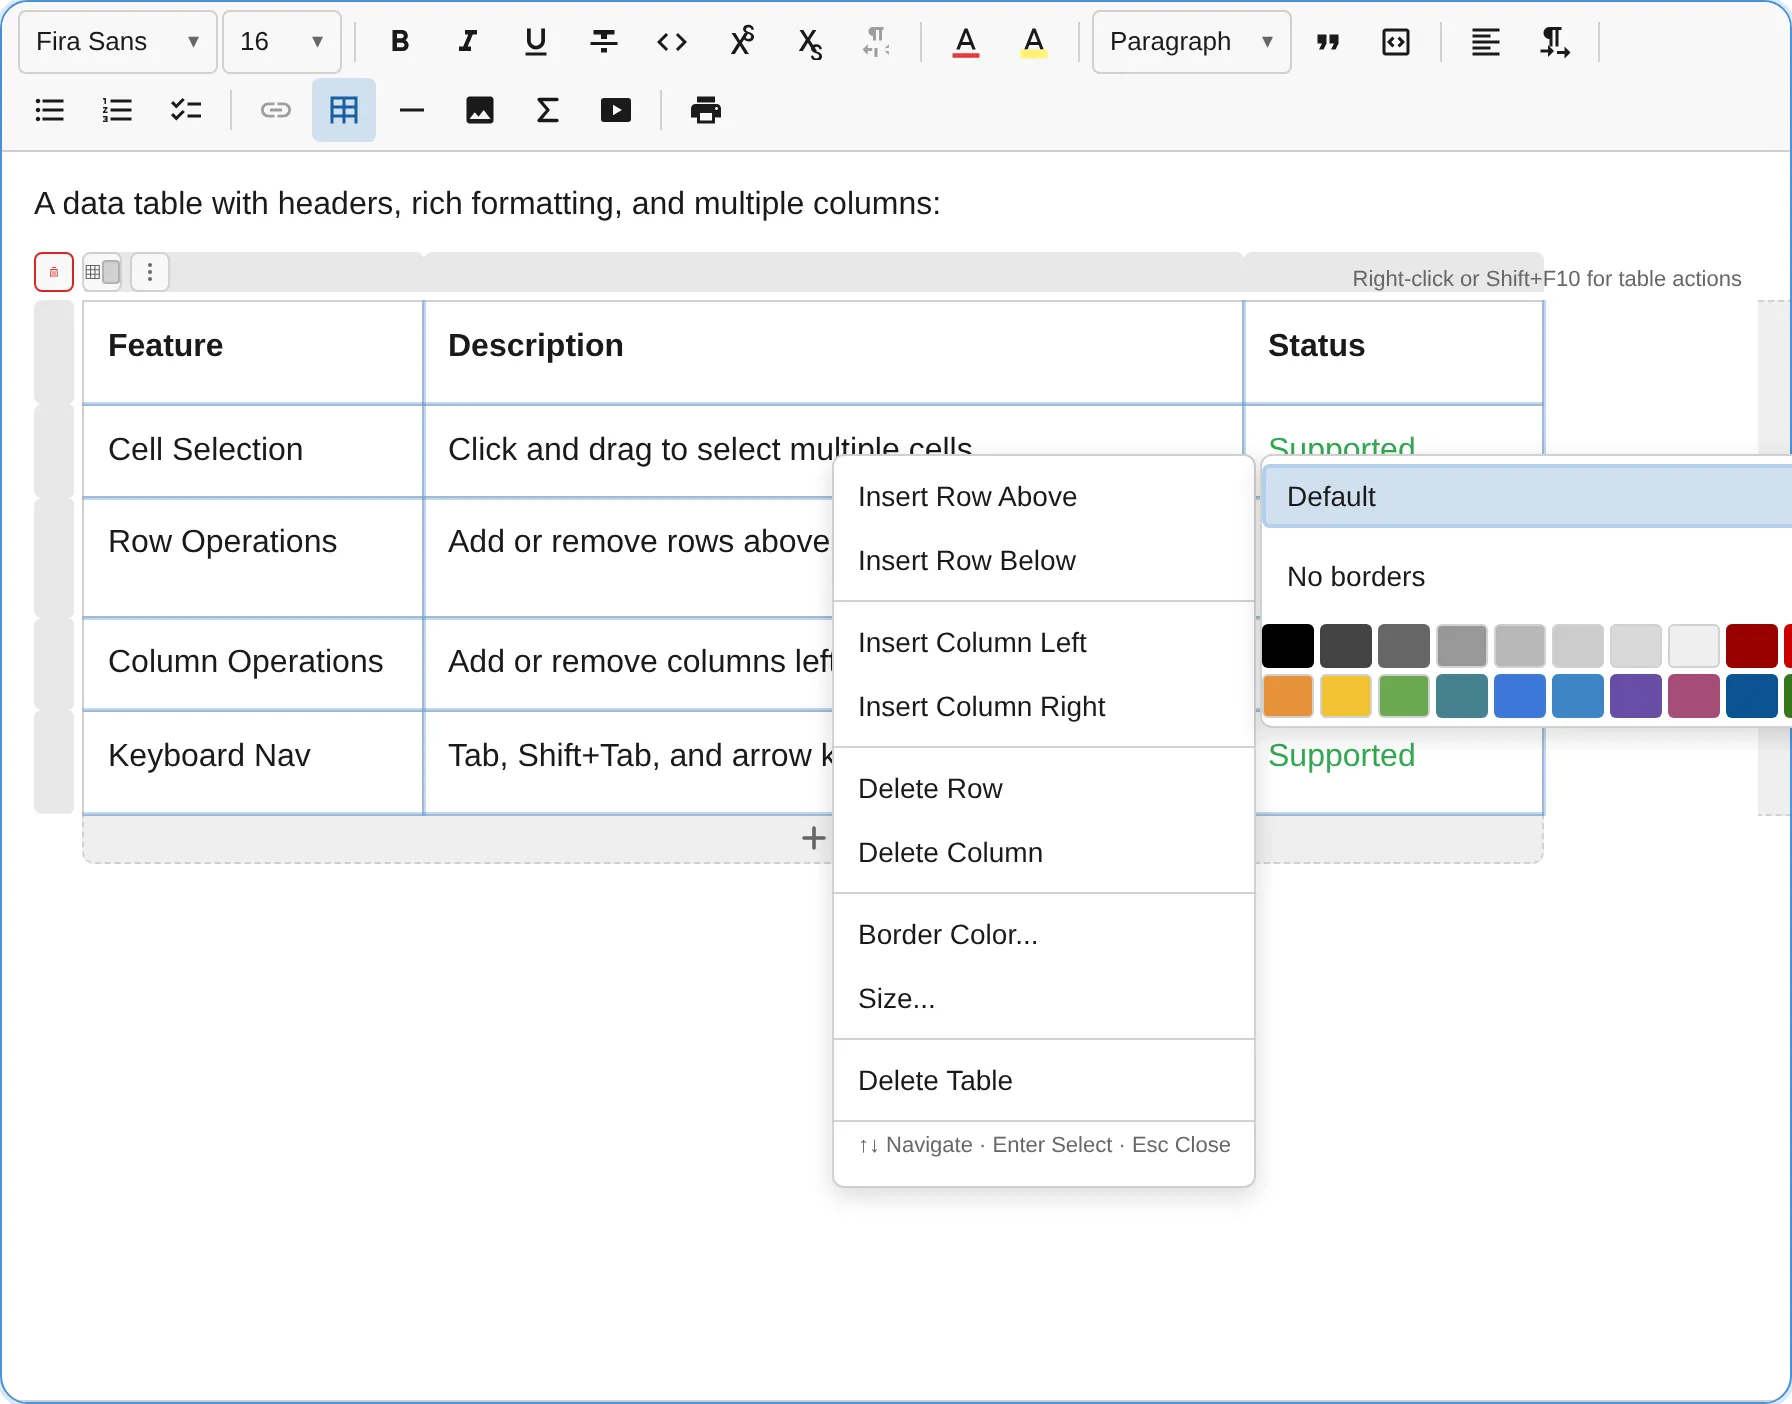Pick the purple border color swatch
This screenshot has width=1792, height=1404.
[x=1636, y=696]
